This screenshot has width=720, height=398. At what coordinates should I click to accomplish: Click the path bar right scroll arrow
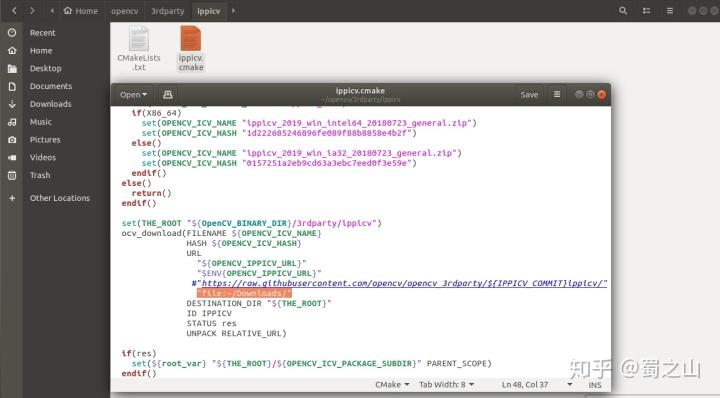coord(233,11)
